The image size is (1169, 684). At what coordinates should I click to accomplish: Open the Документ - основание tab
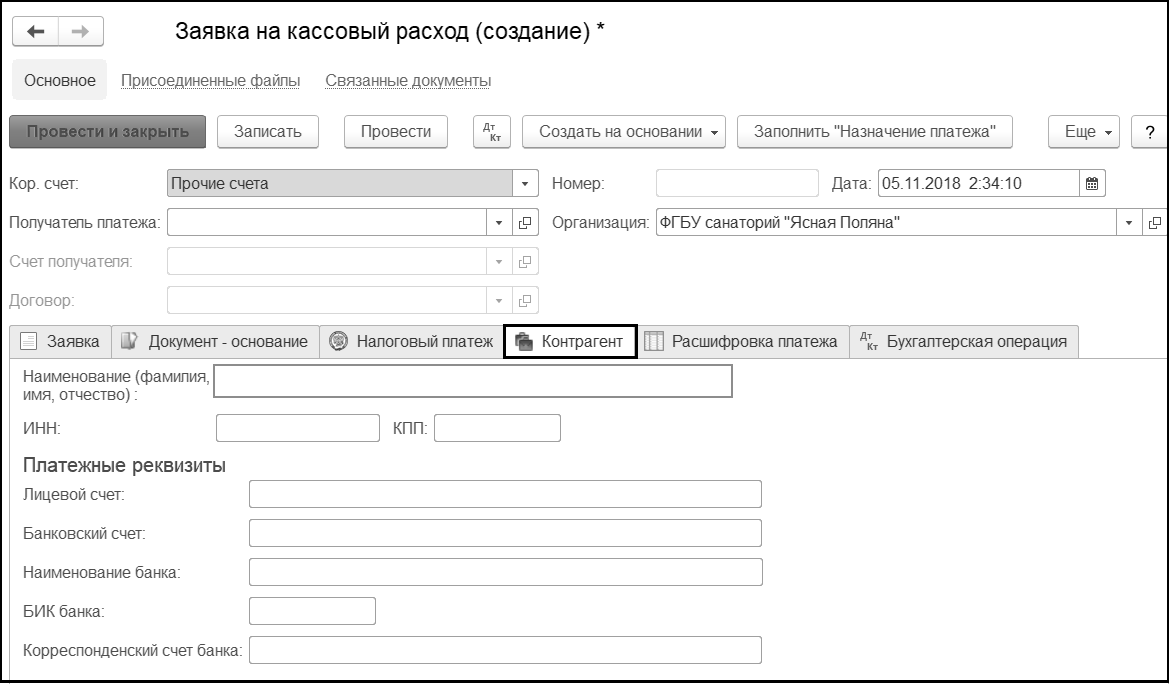point(215,342)
